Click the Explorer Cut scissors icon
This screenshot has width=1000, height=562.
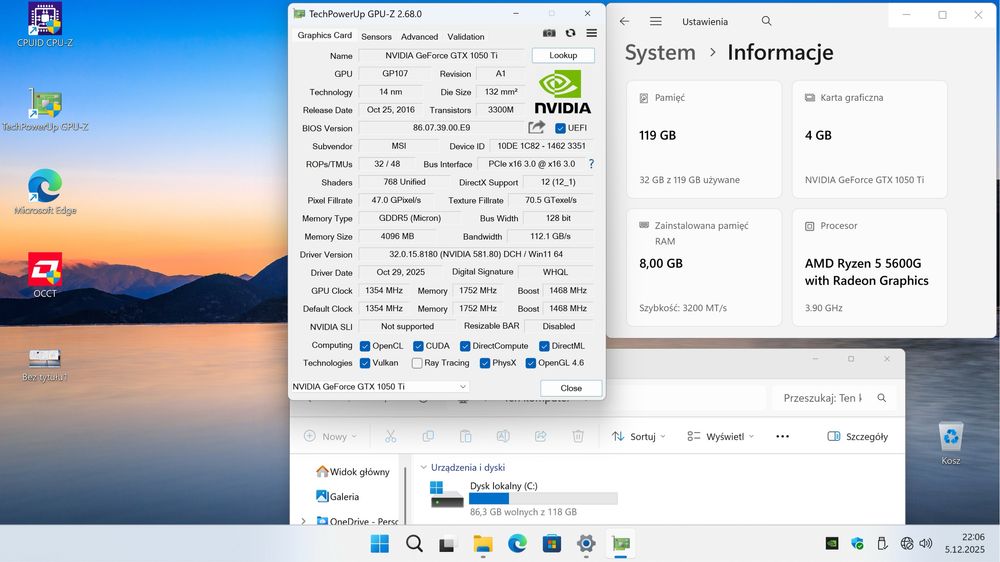coord(390,436)
